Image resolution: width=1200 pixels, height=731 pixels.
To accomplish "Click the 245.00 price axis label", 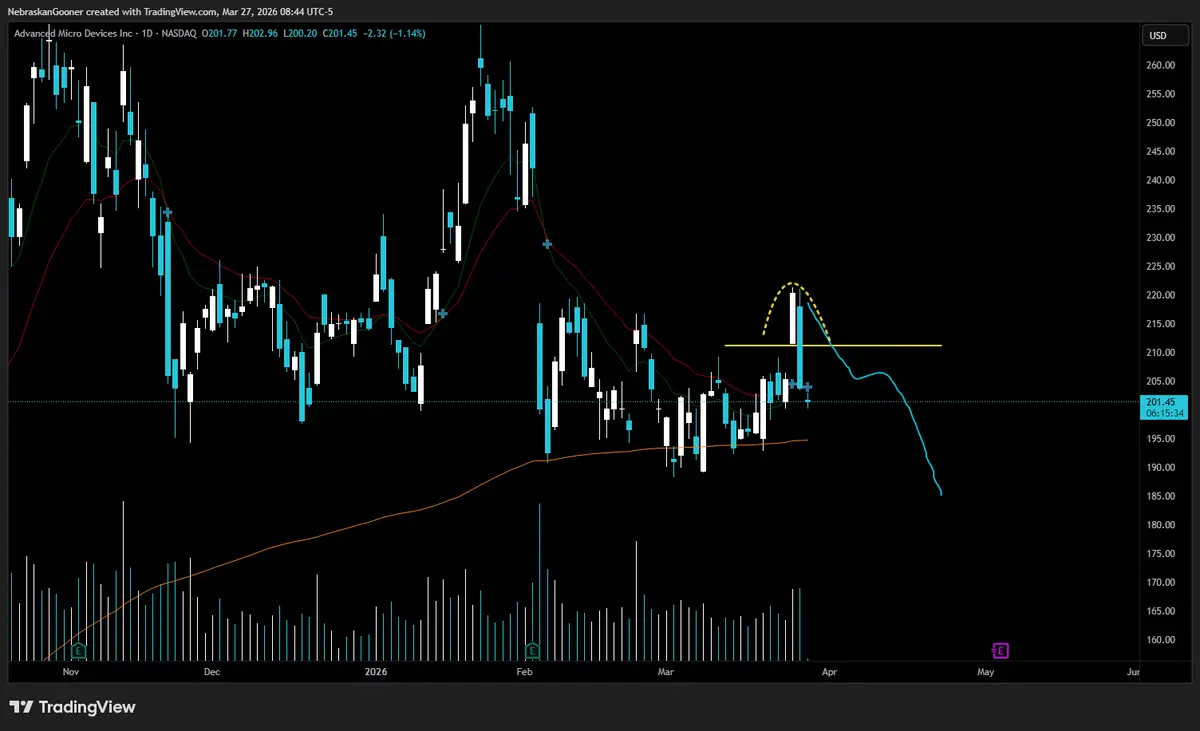I will pyautogui.click(x=1163, y=152).
